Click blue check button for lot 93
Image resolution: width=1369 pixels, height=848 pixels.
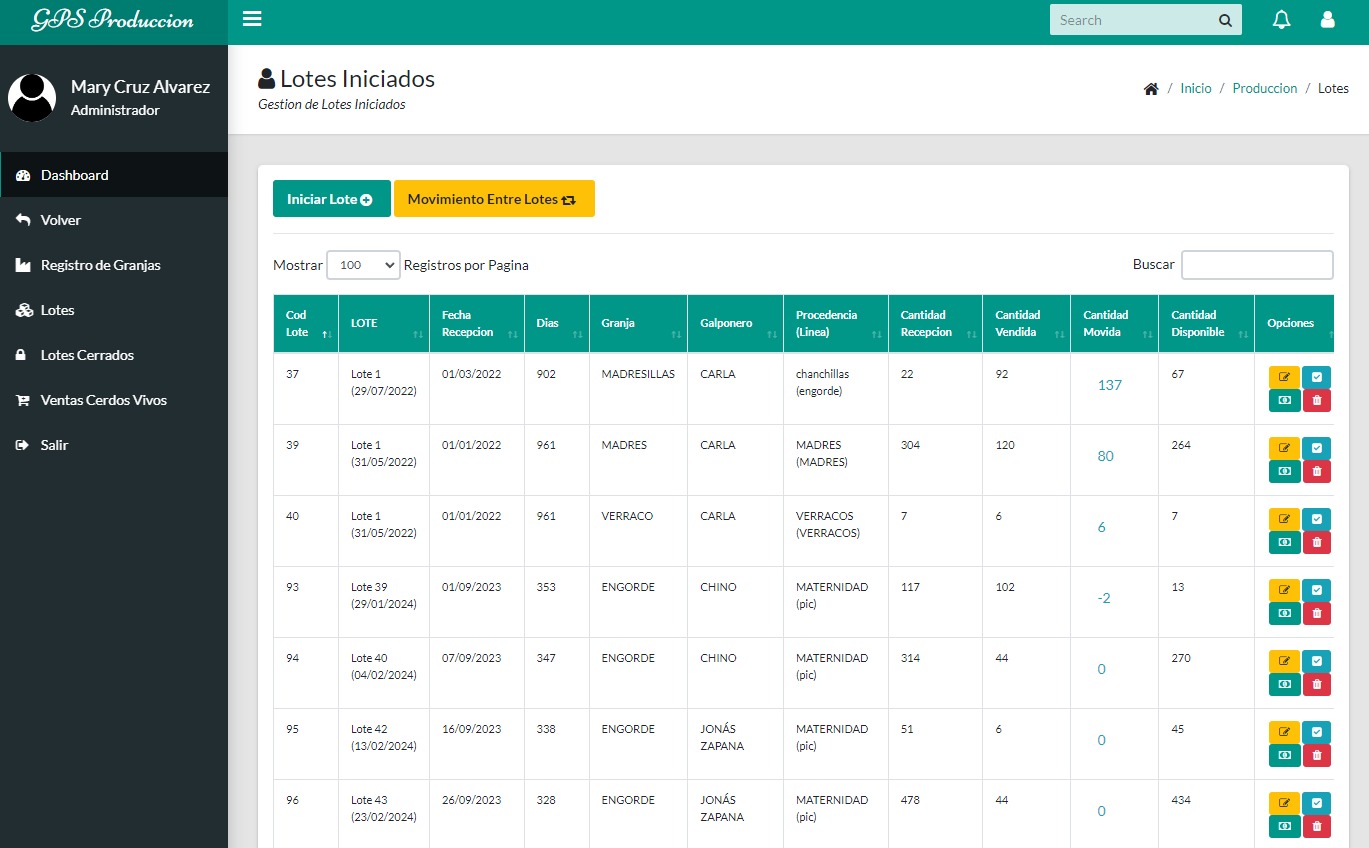click(1316, 591)
